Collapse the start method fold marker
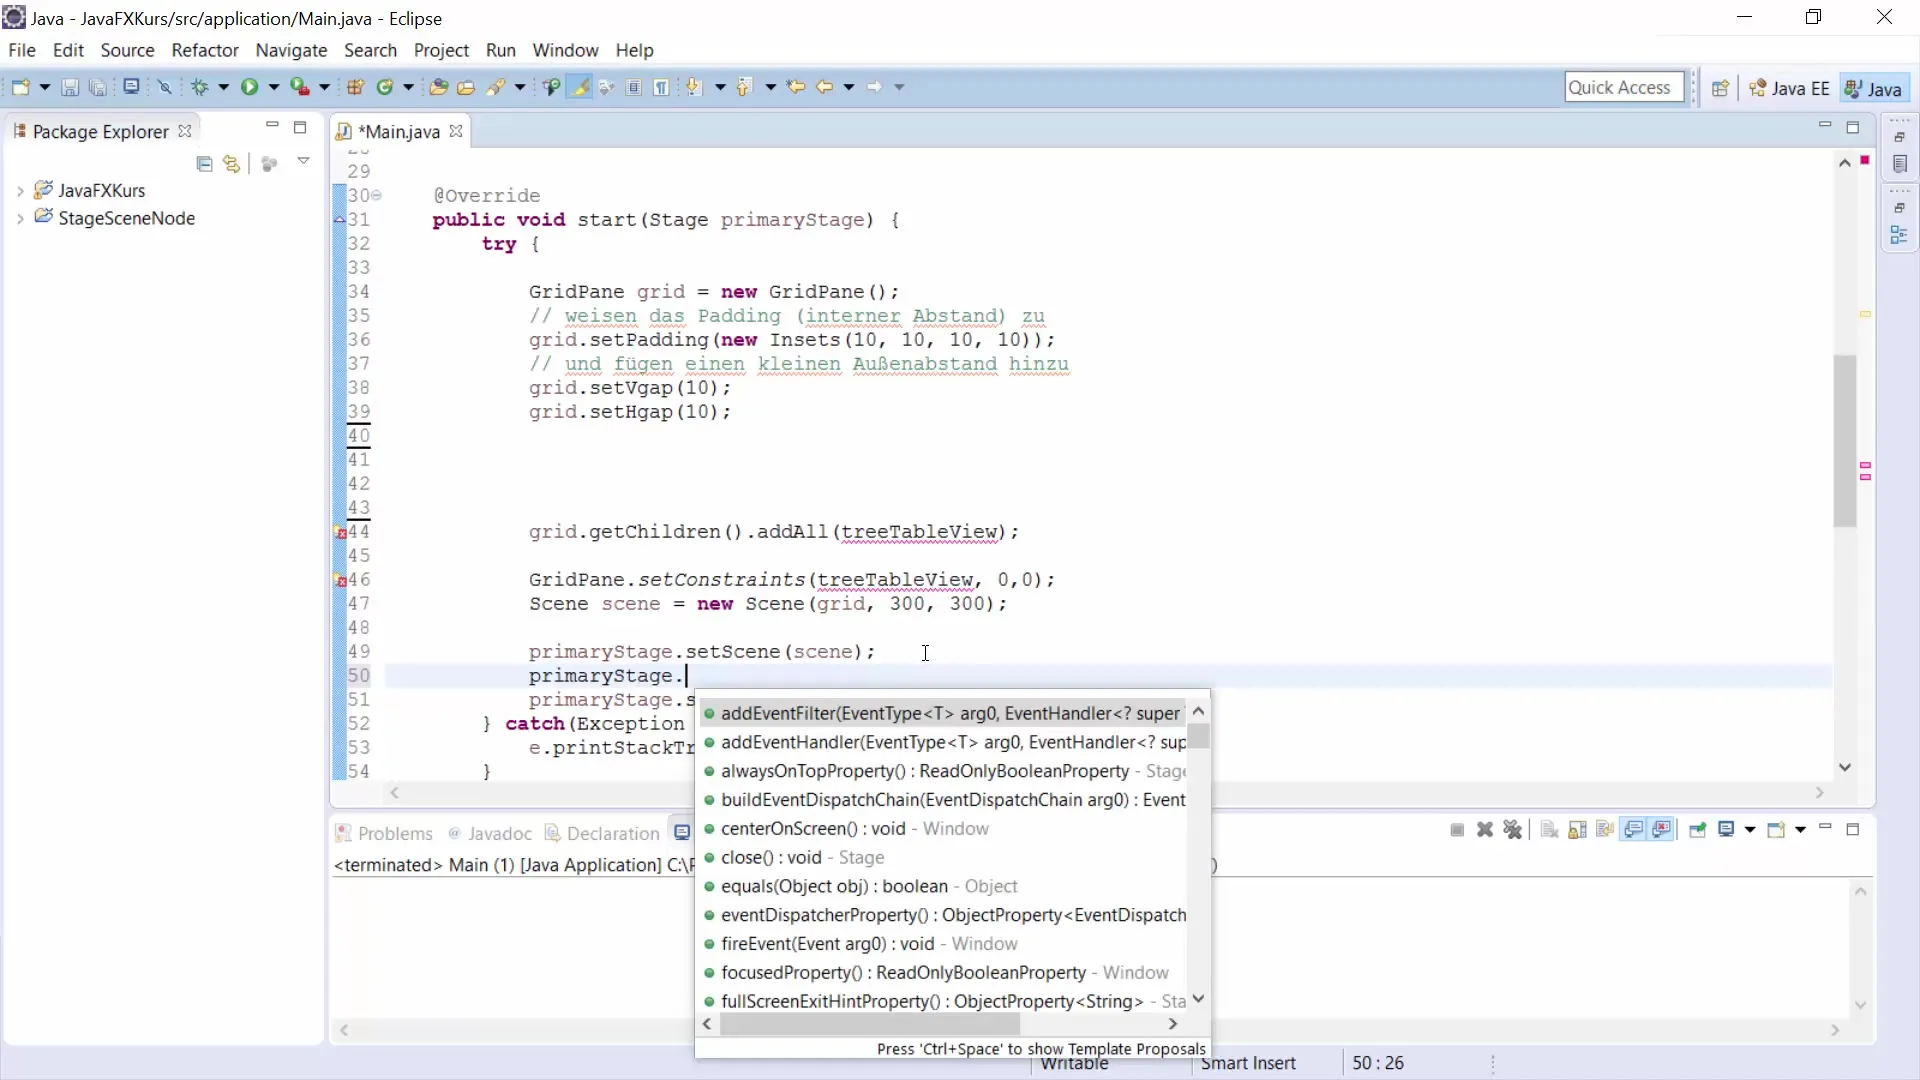Screen dimensions: 1920x1080 [x=377, y=195]
